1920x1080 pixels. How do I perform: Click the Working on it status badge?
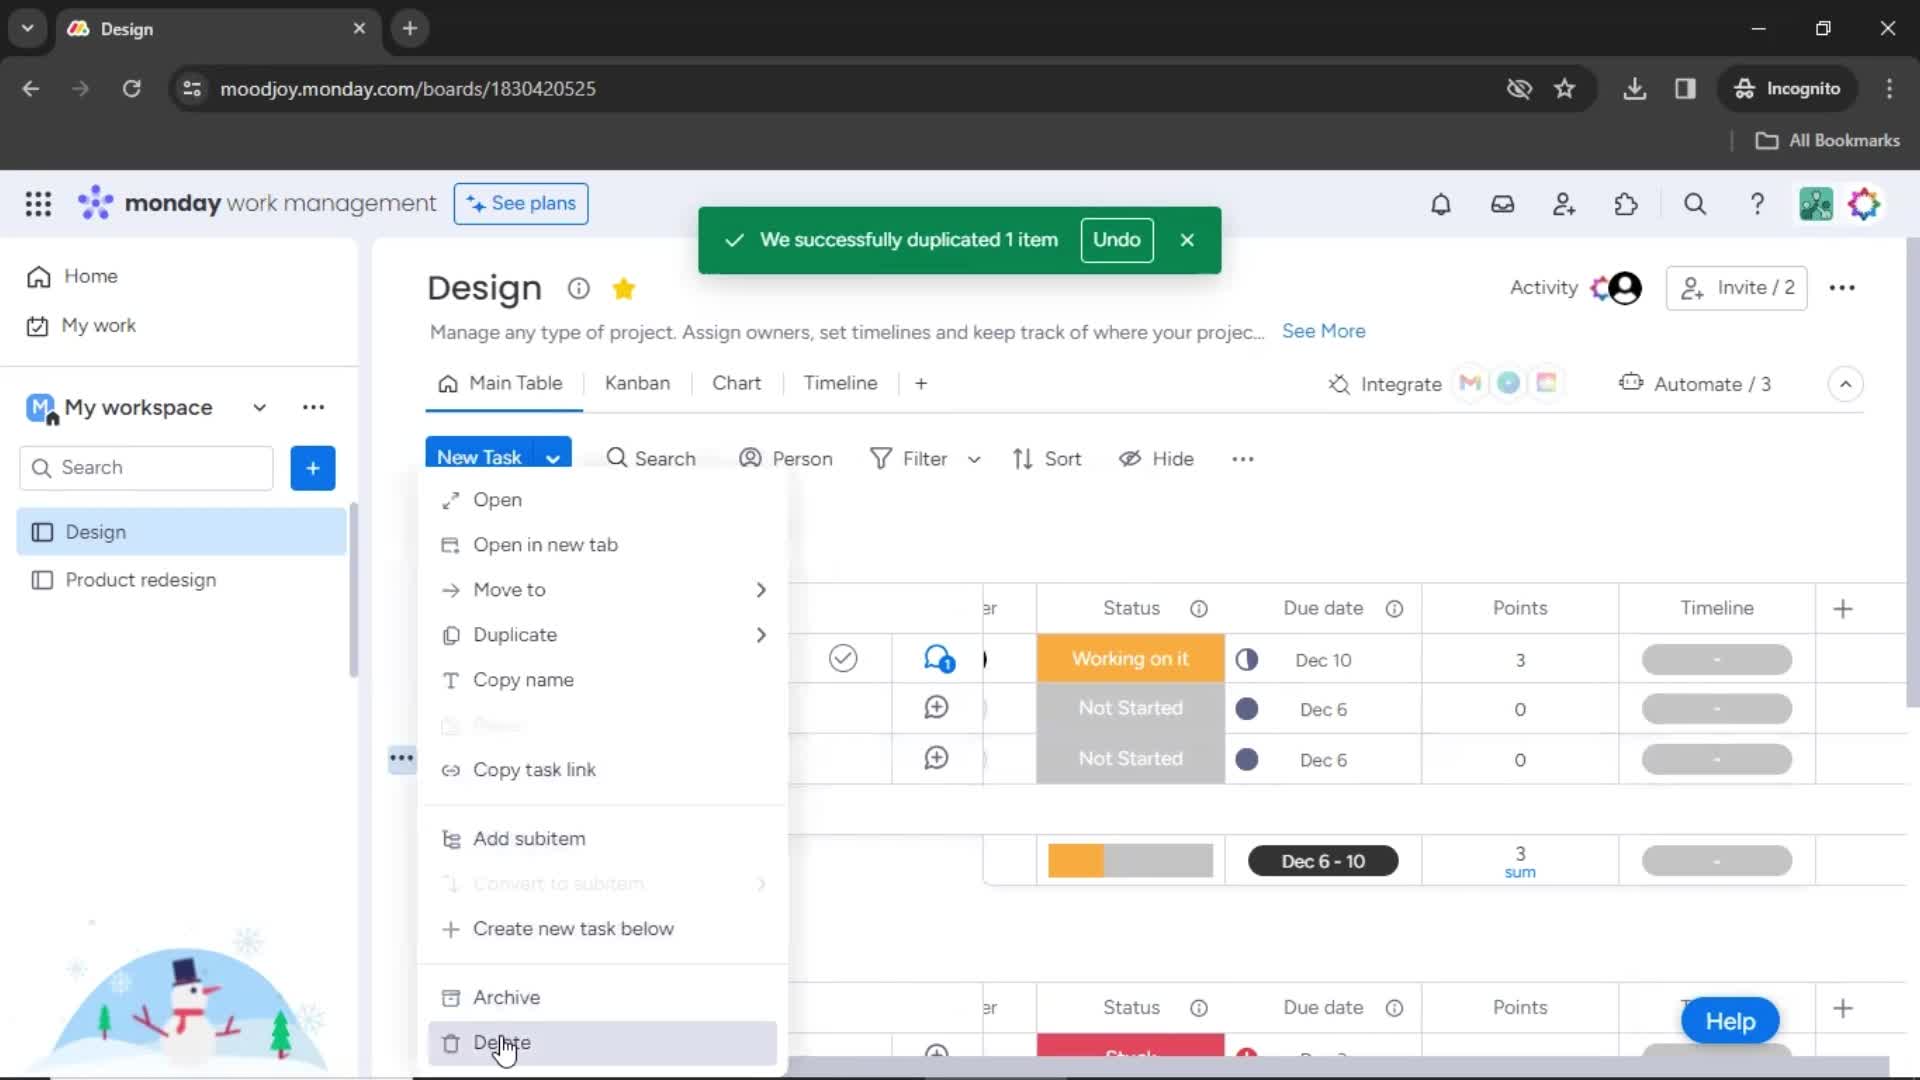[1130, 658]
